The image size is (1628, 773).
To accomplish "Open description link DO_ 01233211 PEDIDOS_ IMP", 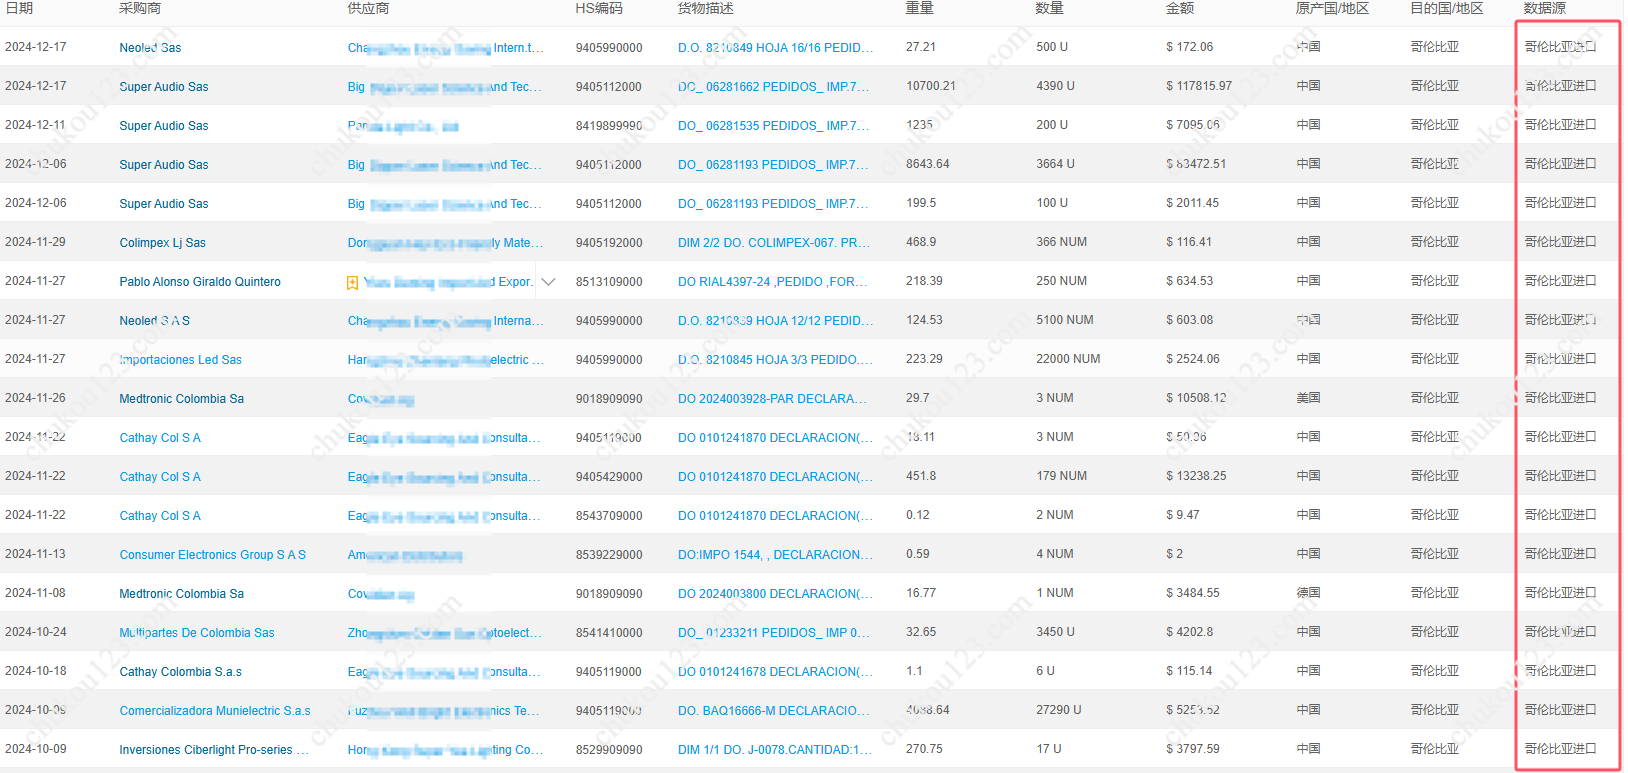I will (x=773, y=633).
